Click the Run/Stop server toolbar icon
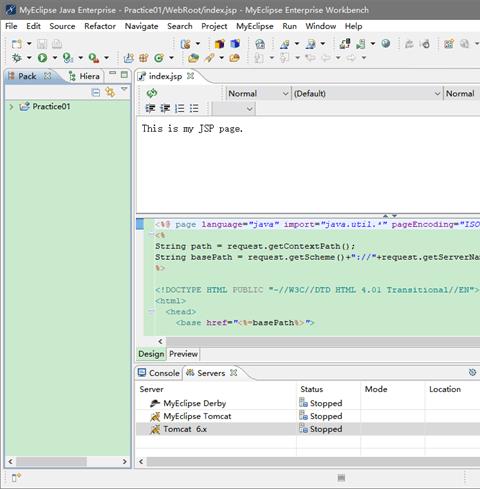 click(361, 44)
